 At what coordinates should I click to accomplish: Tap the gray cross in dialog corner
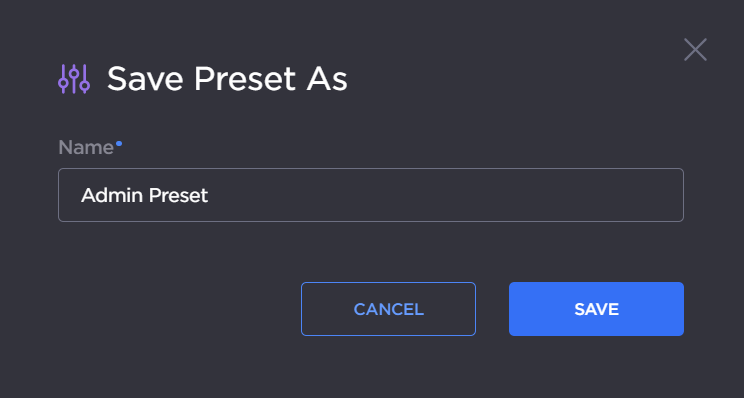(x=695, y=50)
